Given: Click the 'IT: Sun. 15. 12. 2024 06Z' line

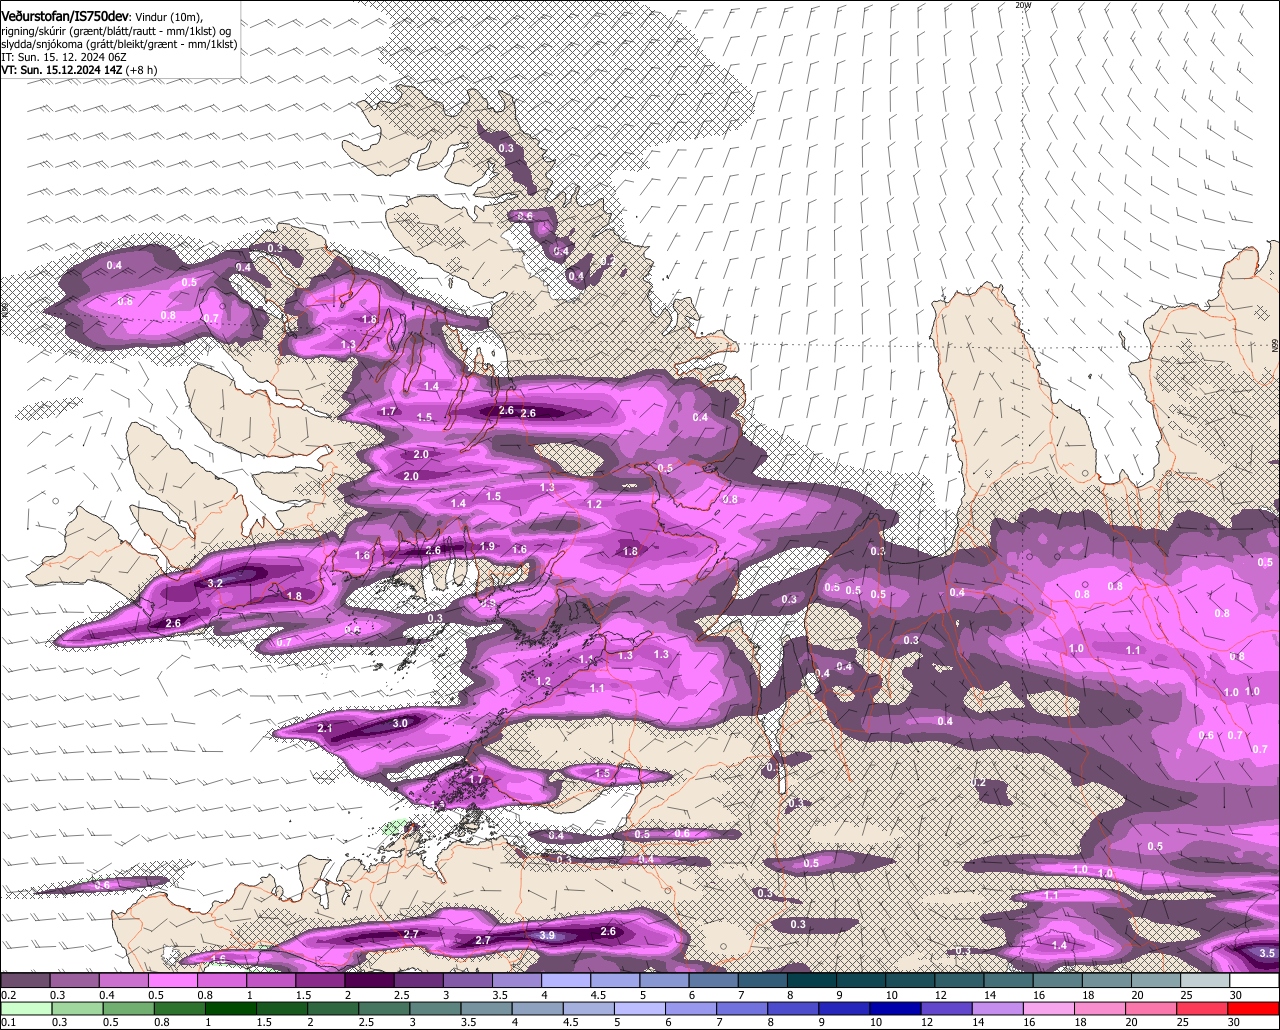Looking at the screenshot, I should (x=62, y=57).
